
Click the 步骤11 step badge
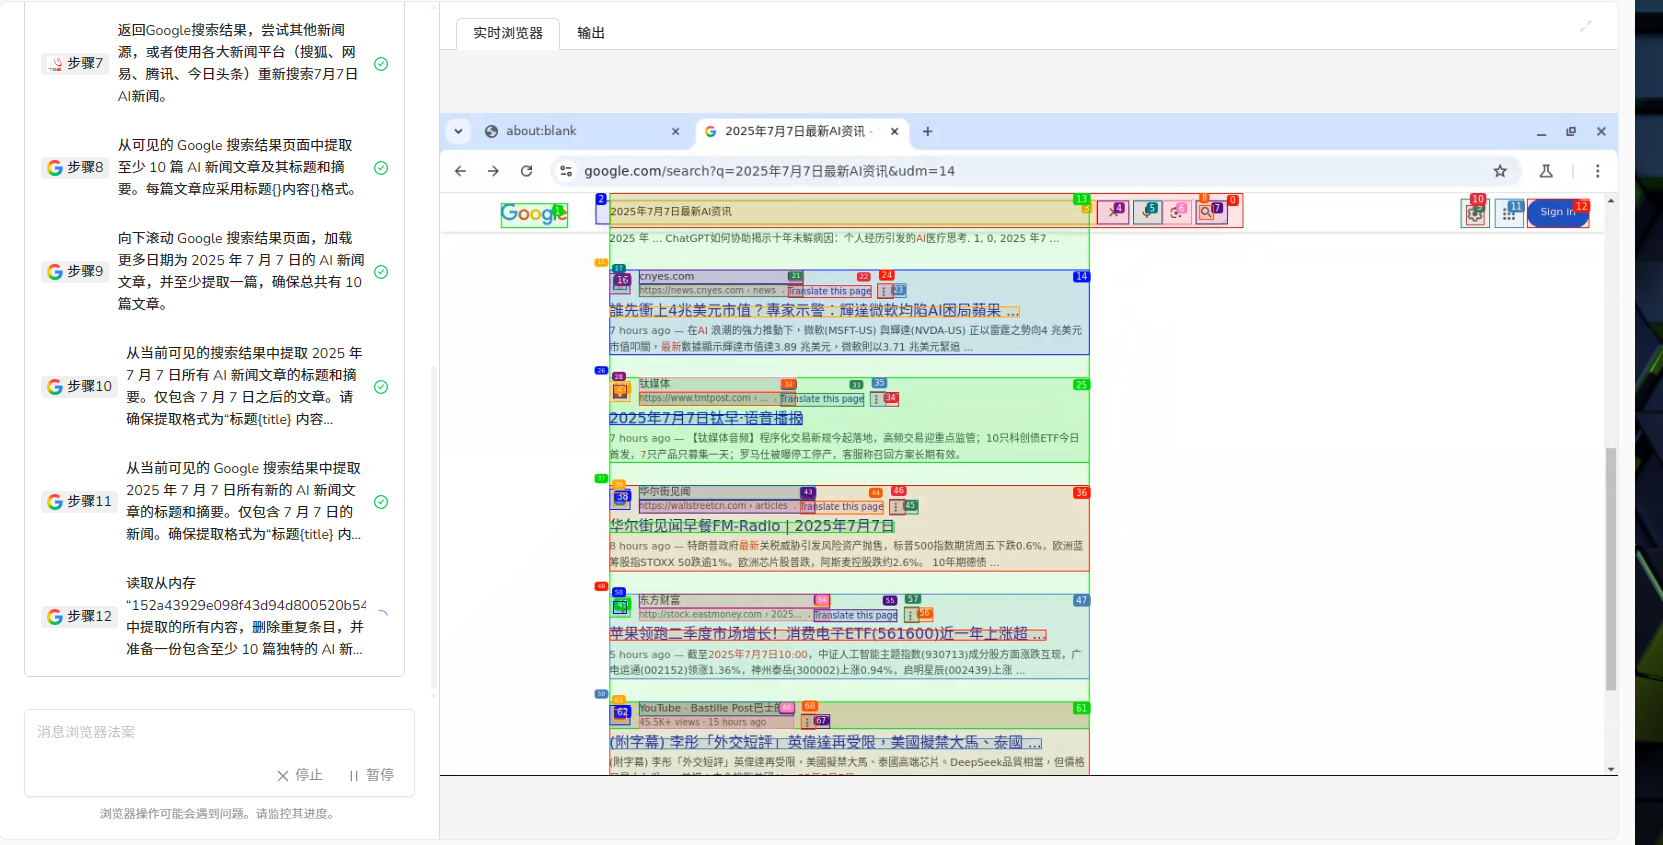pos(79,501)
